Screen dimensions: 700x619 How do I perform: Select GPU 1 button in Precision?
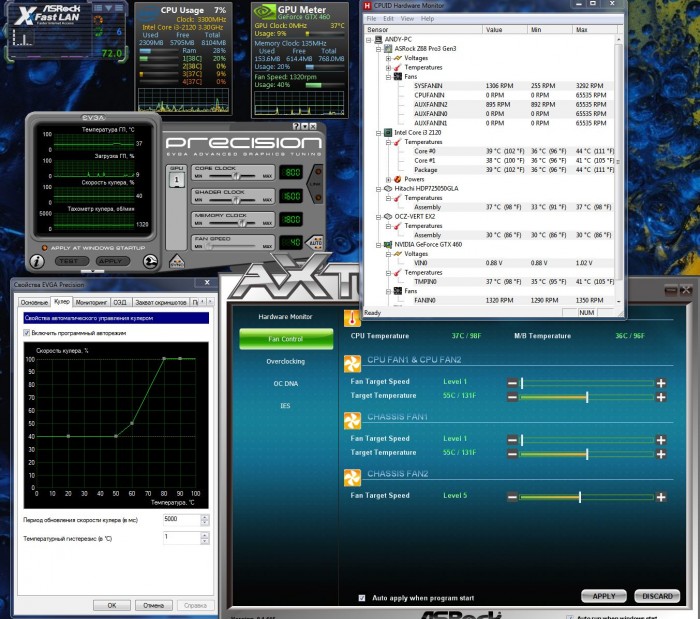(x=176, y=180)
